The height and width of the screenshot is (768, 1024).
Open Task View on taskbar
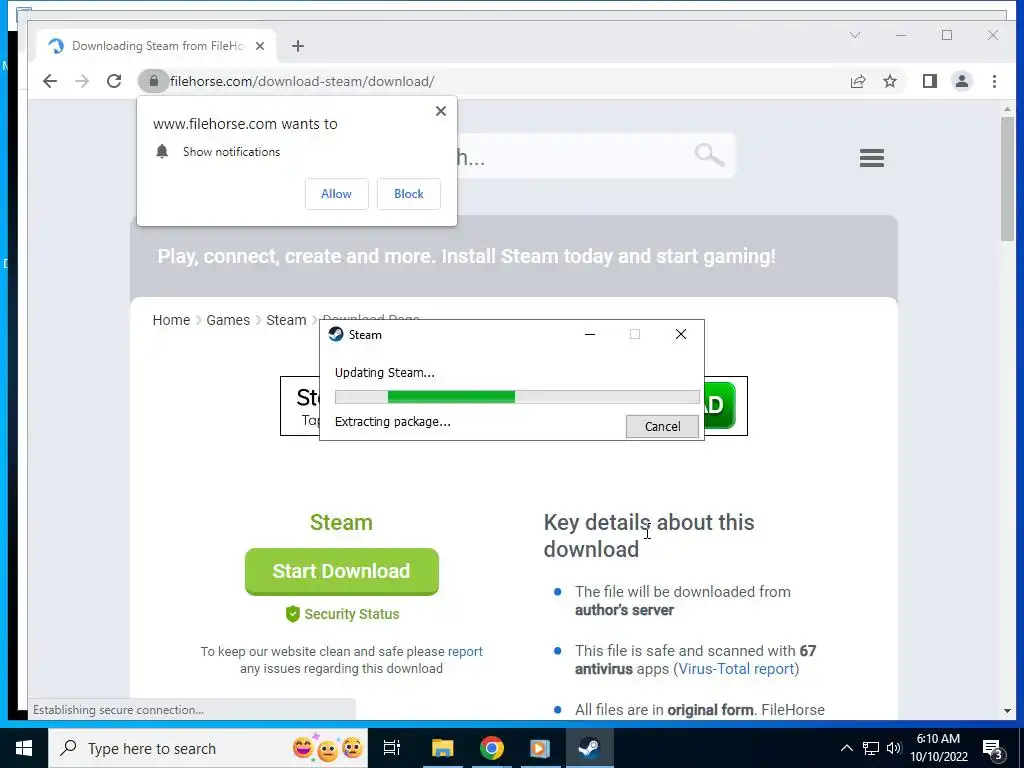click(392, 748)
